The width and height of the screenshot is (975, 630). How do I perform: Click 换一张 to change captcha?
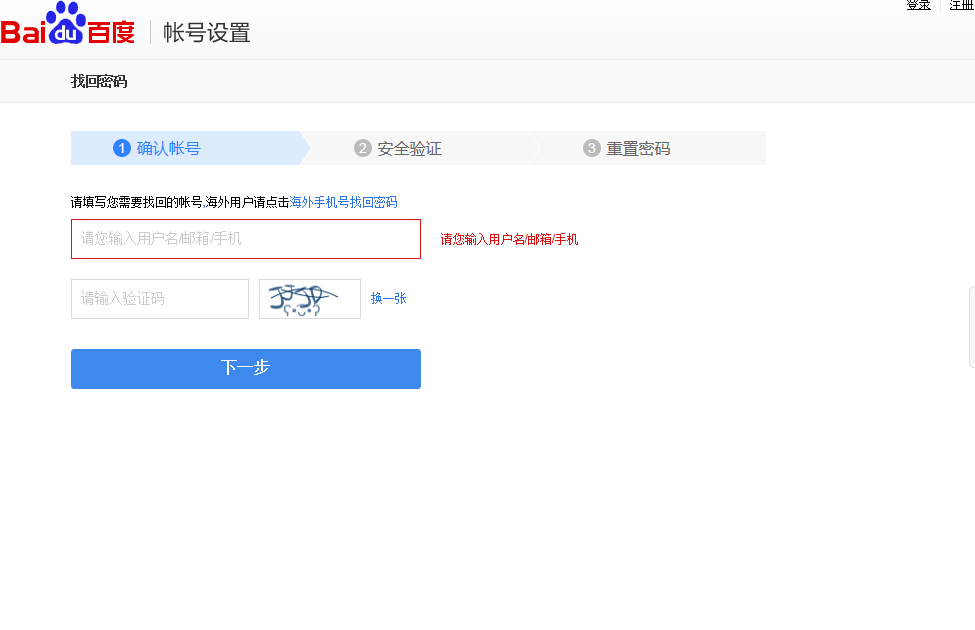tap(389, 299)
